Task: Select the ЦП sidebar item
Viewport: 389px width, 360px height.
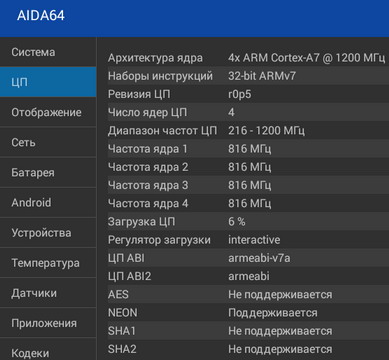Action: pyautogui.click(x=48, y=82)
